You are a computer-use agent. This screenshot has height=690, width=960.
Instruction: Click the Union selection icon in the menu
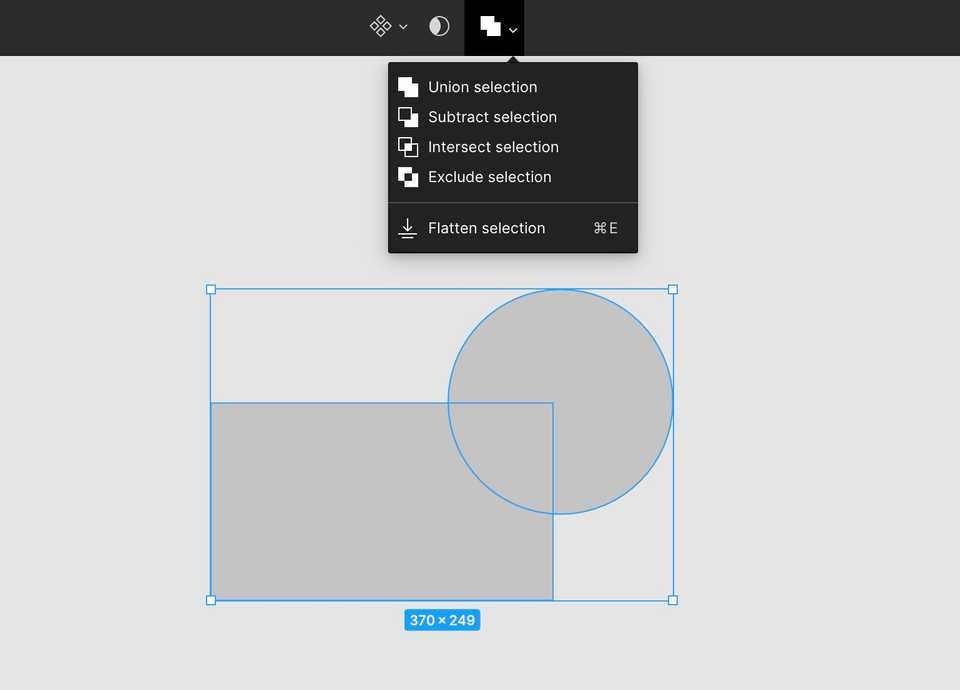coord(407,87)
